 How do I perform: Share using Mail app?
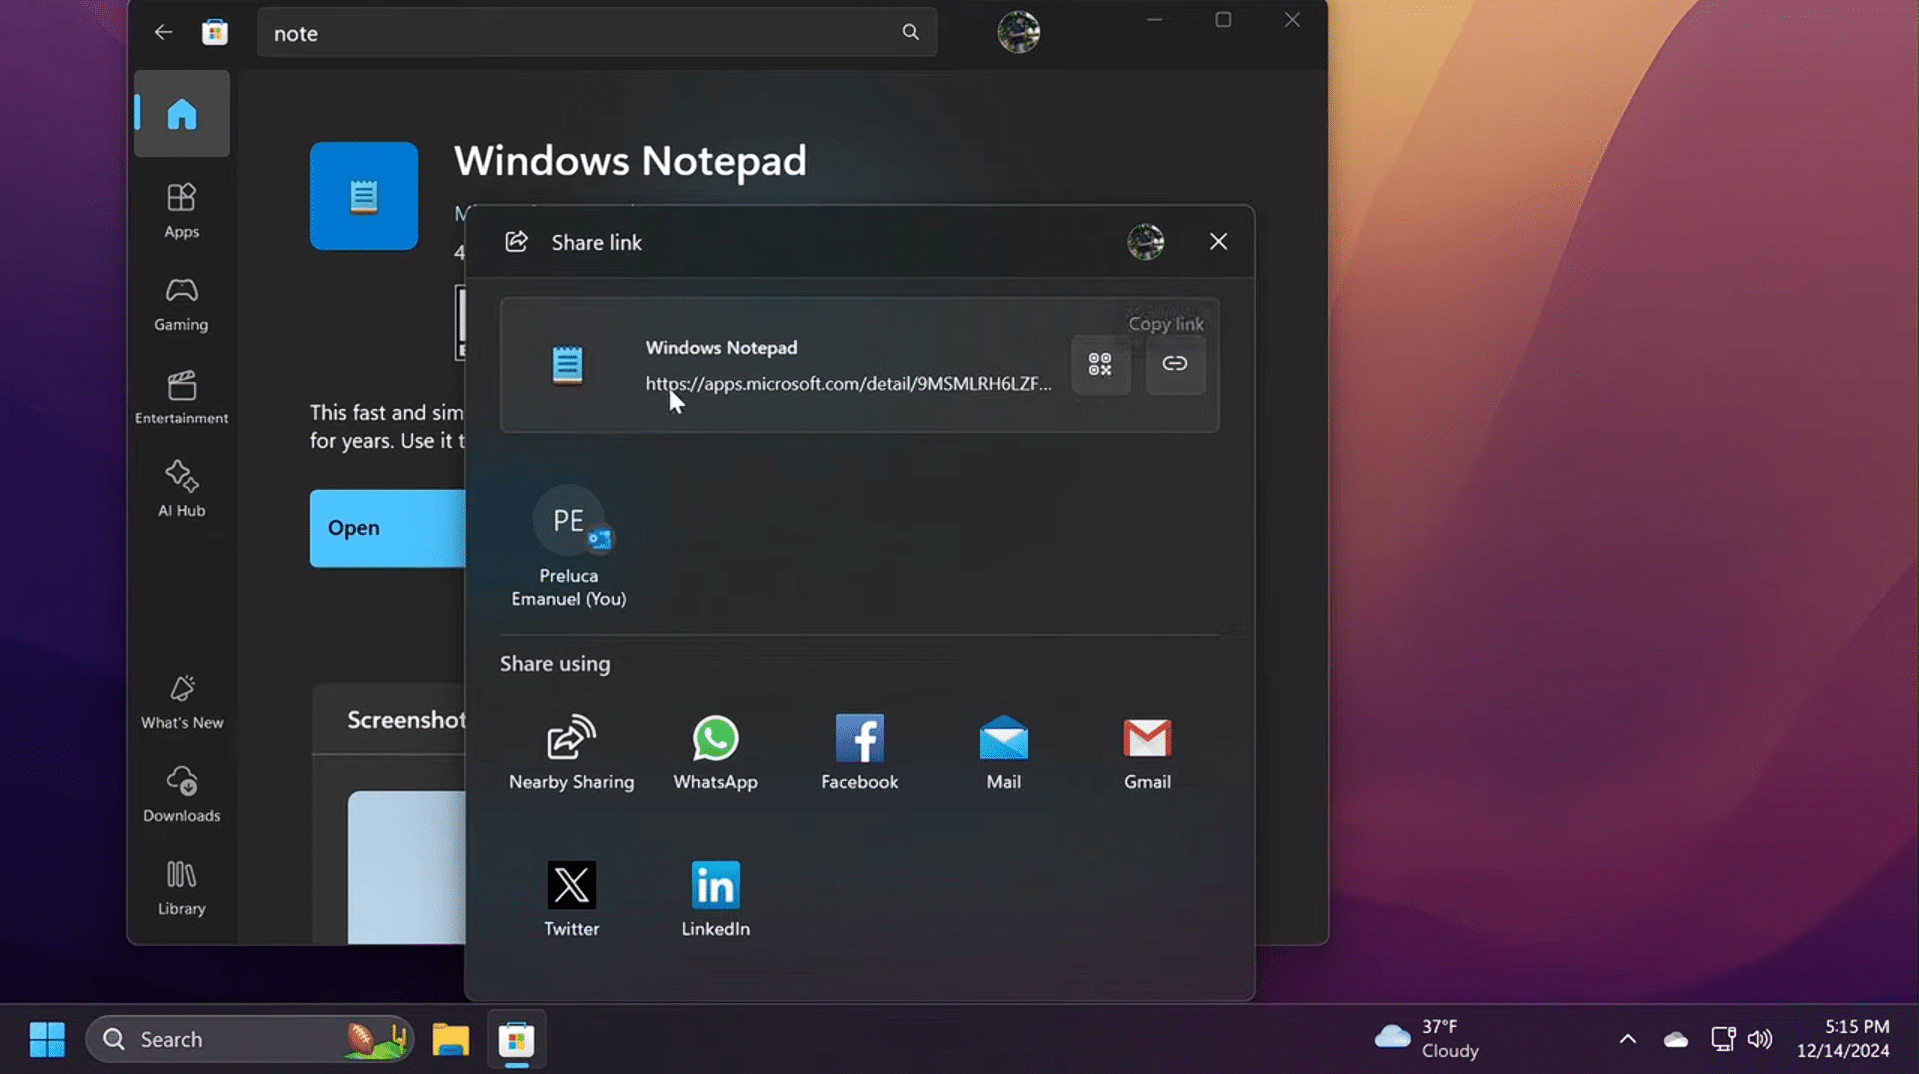pos(1003,753)
